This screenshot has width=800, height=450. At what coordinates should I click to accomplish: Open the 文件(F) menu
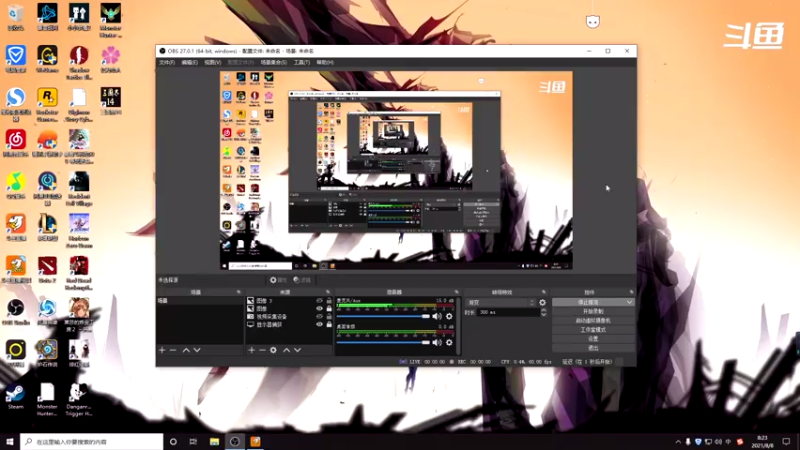[x=167, y=62]
